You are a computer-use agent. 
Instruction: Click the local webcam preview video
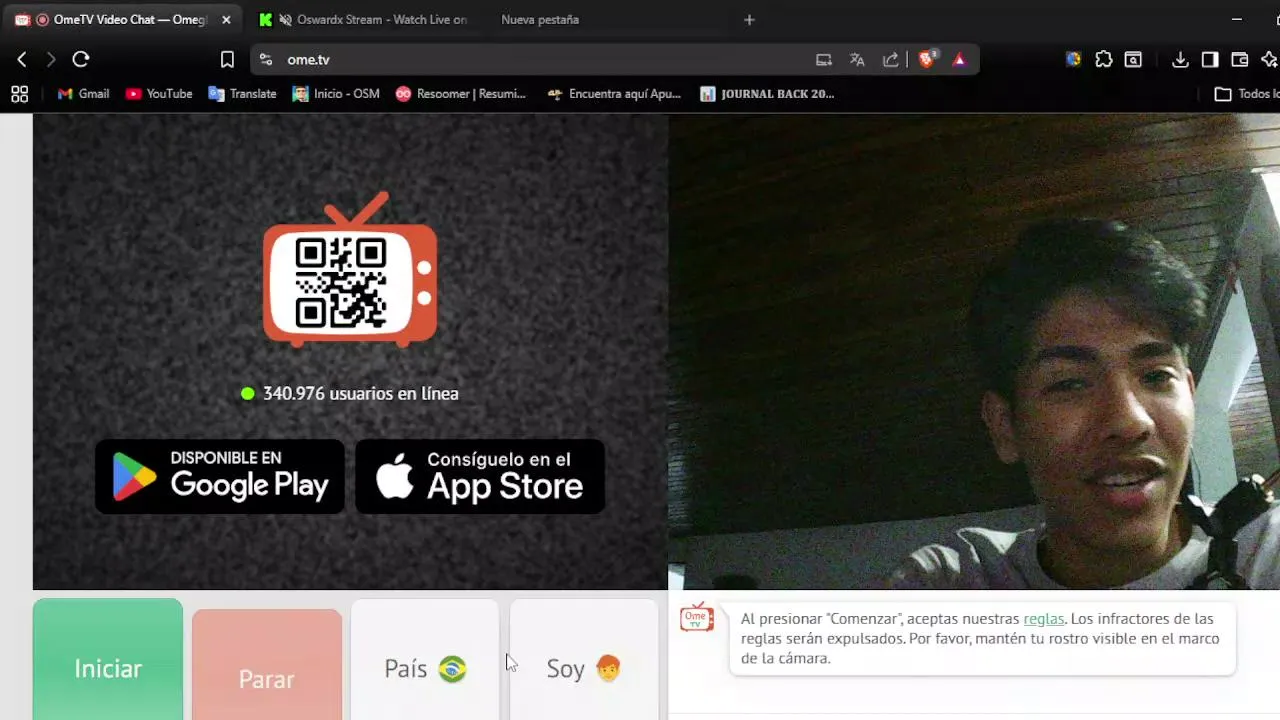tap(974, 351)
